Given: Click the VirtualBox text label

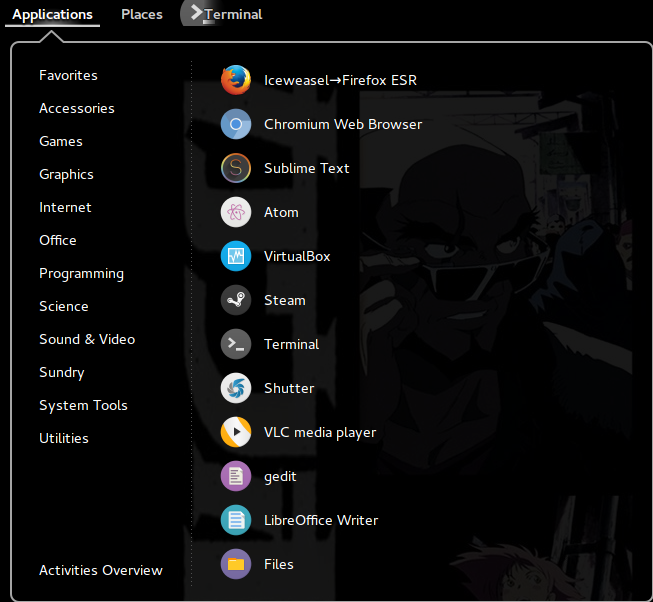Looking at the screenshot, I should pyautogui.click(x=297, y=256).
